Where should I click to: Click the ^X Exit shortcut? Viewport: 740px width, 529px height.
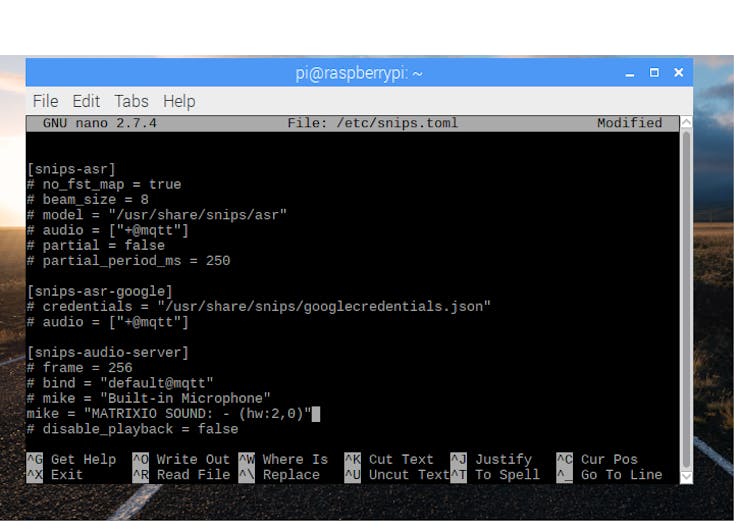[x=55, y=474]
